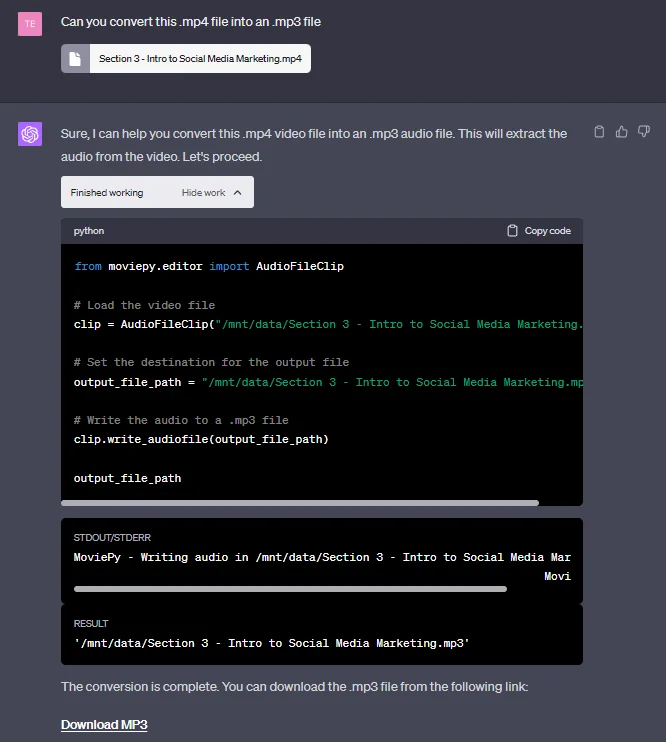Click the python language label in code header
This screenshot has width=666, height=742.
[x=89, y=231]
